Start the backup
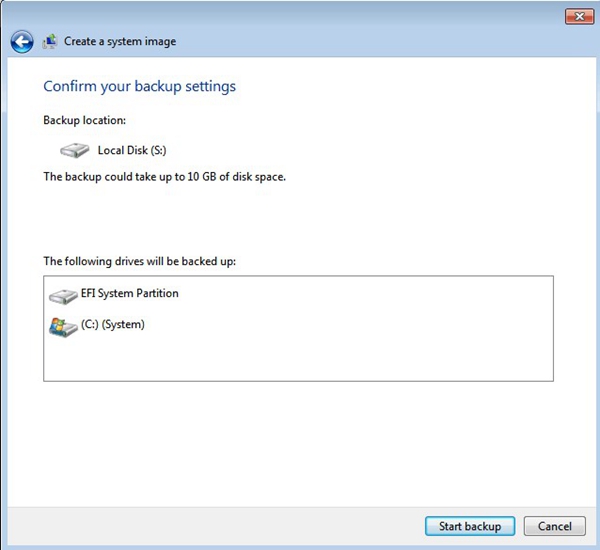The height and width of the screenshot is (550, 600). pos(470,526)
